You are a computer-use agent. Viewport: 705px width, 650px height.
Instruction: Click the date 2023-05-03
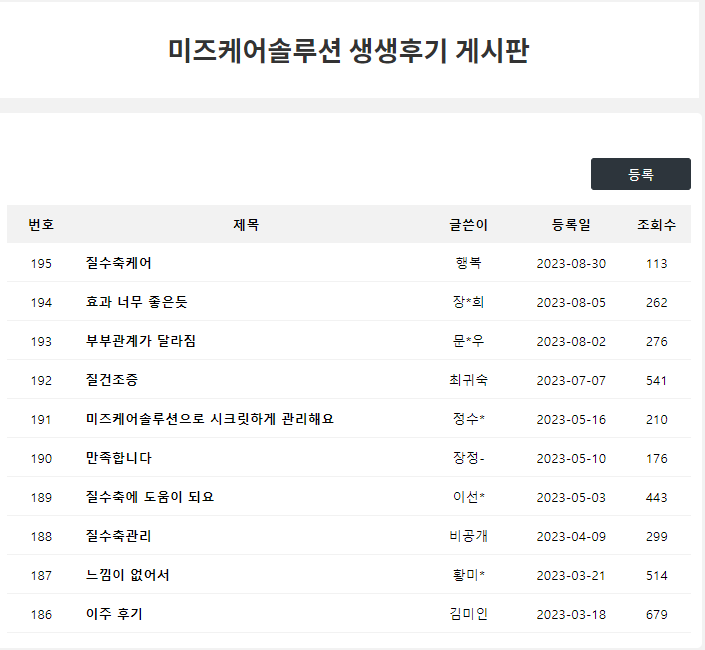(571, 498)
